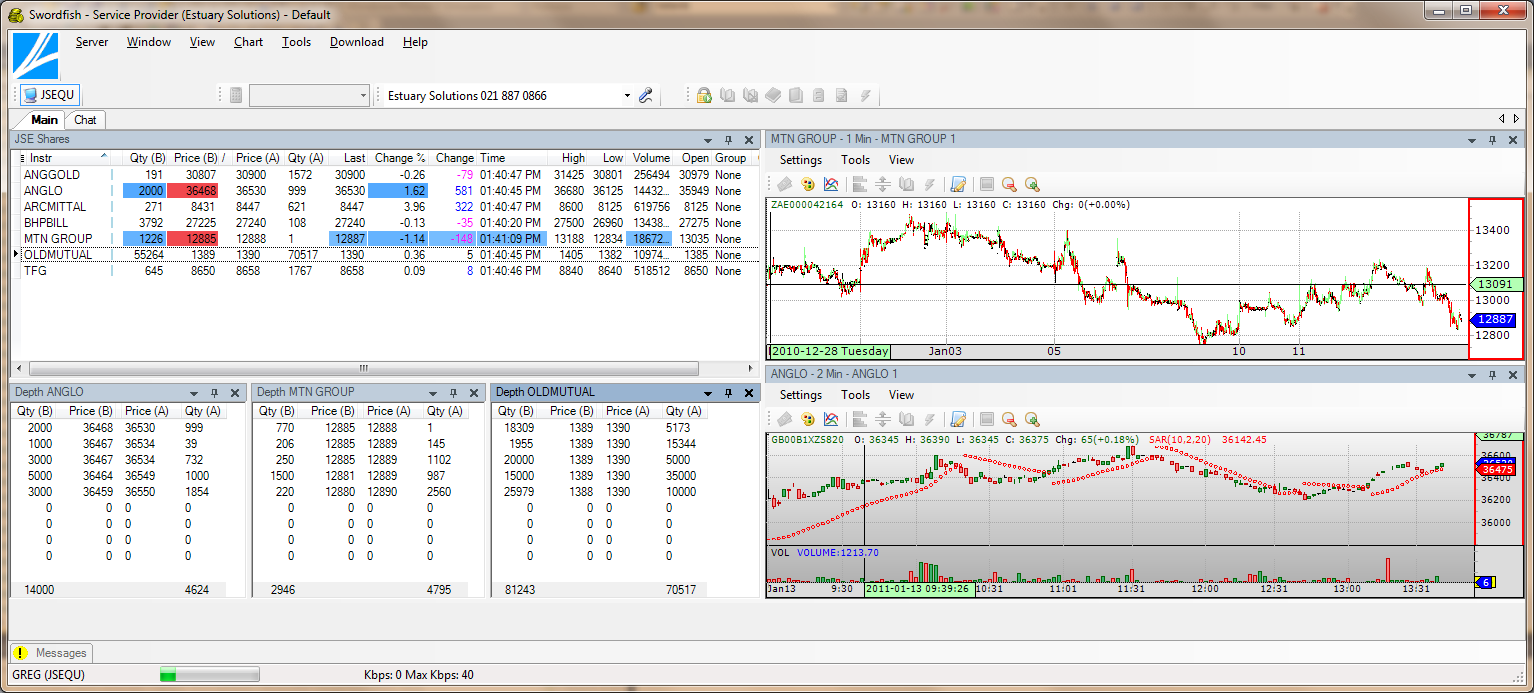The image size is (1534, 693).
Task: Click the Swordfish logo icon
Action: coord(35,55)
